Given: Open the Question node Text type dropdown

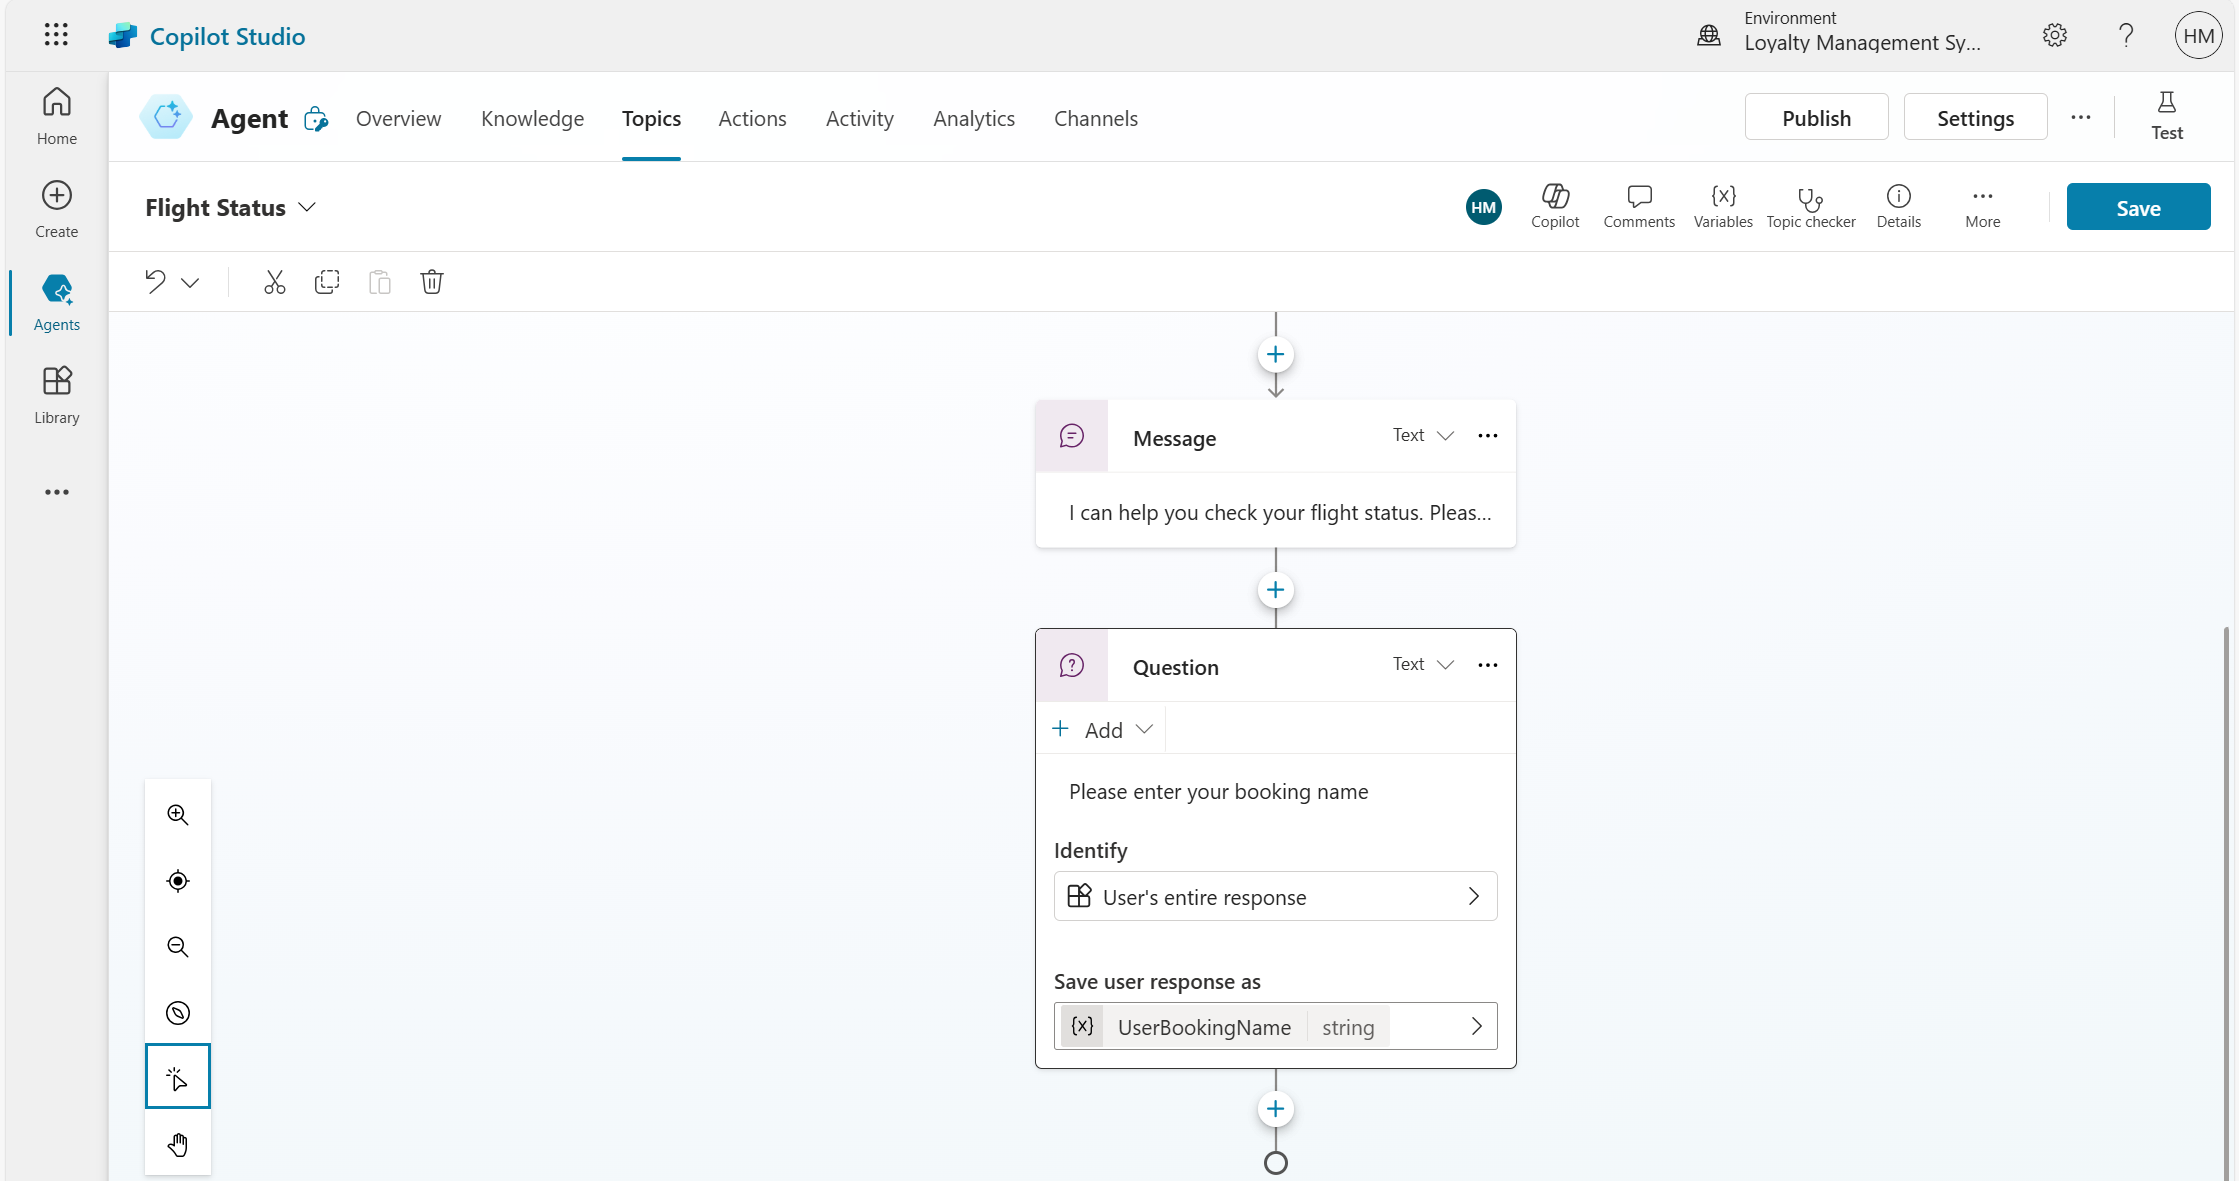Looking at the screenshot, I should pos(1423,665).
